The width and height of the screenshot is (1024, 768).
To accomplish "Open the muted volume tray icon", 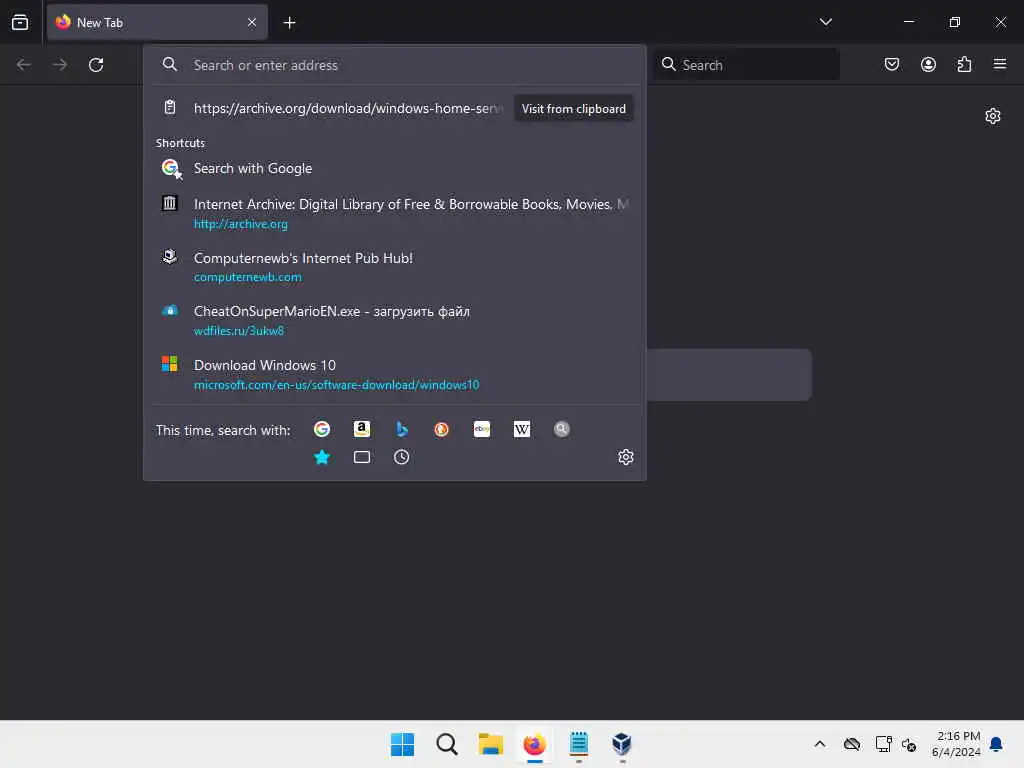I will pos(909,744).
